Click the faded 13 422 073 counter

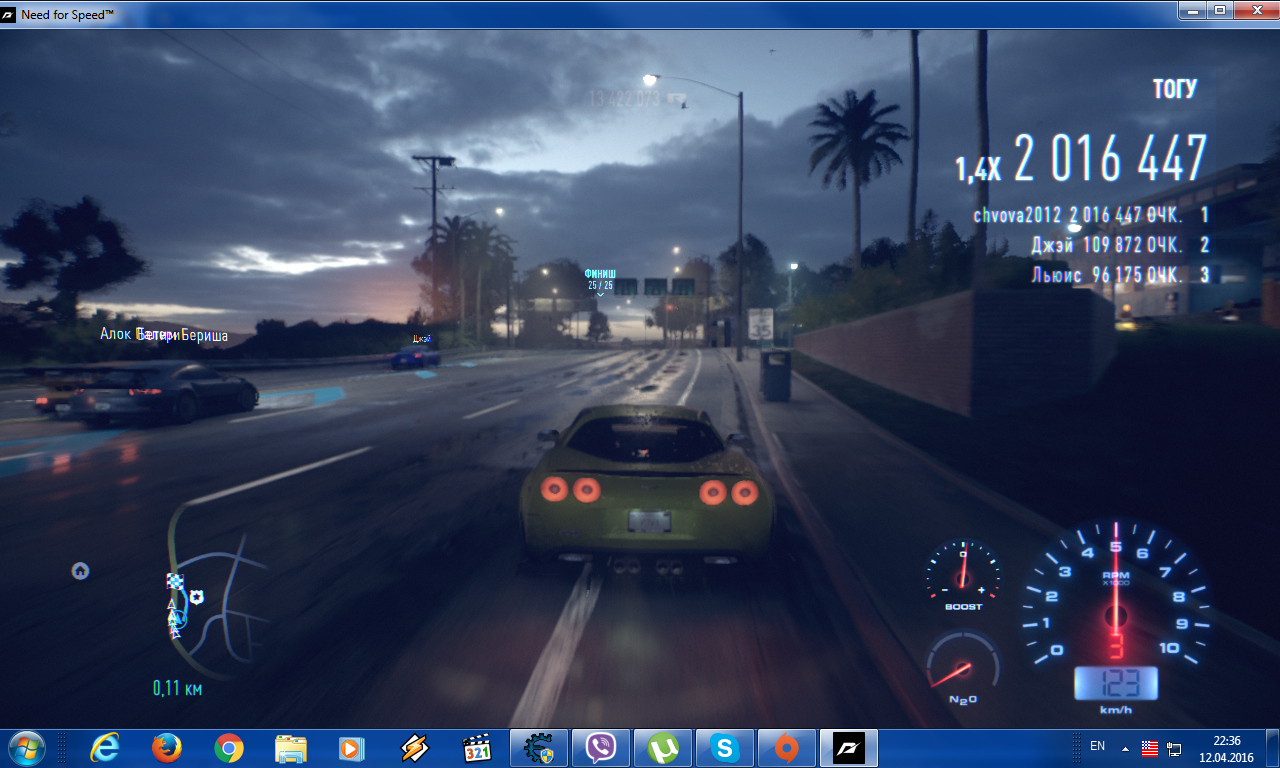[636, 99]
